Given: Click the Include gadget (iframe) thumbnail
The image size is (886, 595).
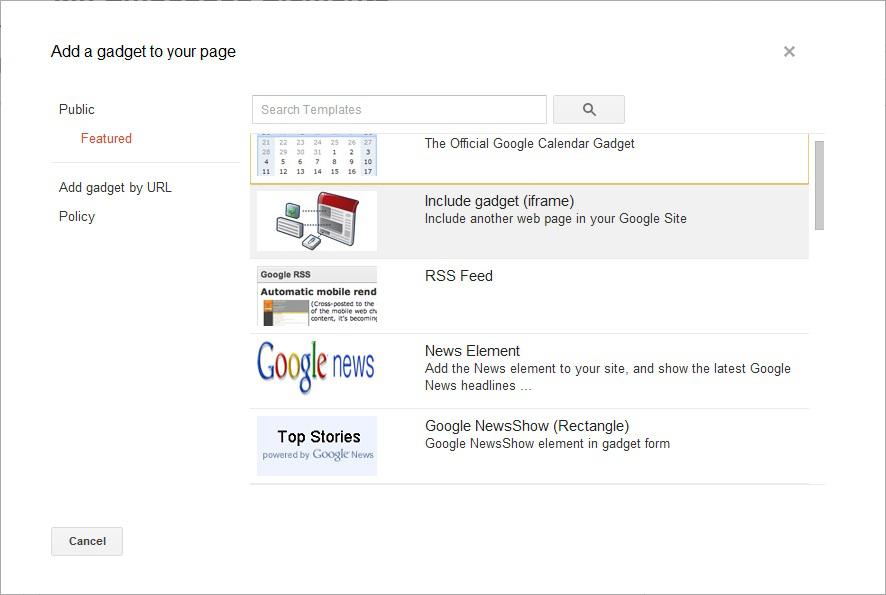Looking at the screenshot, I should coord(317,221).
